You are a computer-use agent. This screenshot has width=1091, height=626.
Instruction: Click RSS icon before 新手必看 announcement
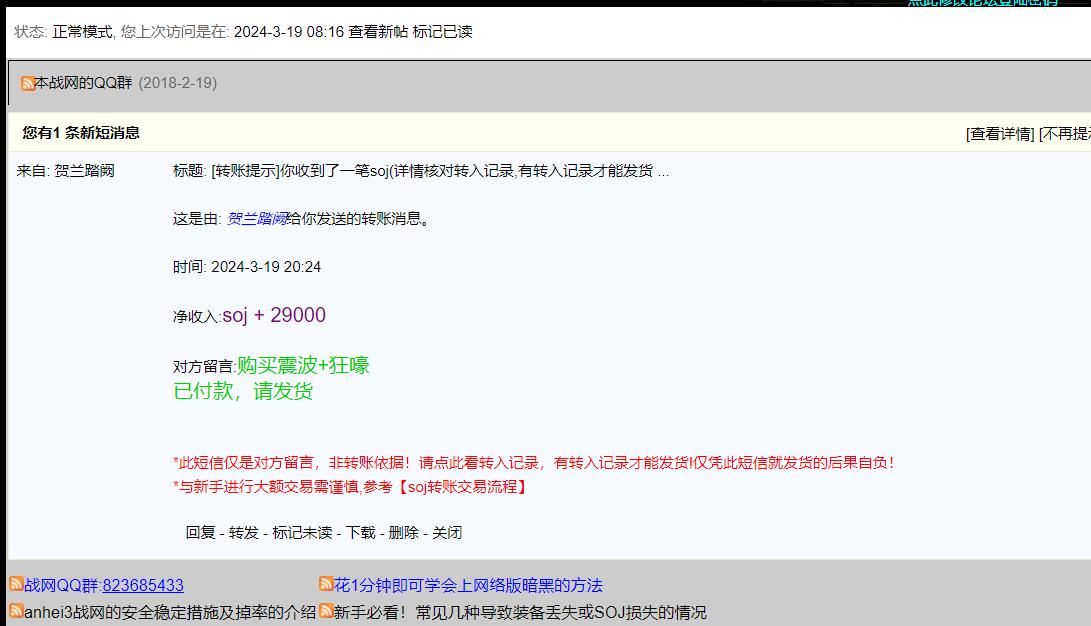click(326, 611)
